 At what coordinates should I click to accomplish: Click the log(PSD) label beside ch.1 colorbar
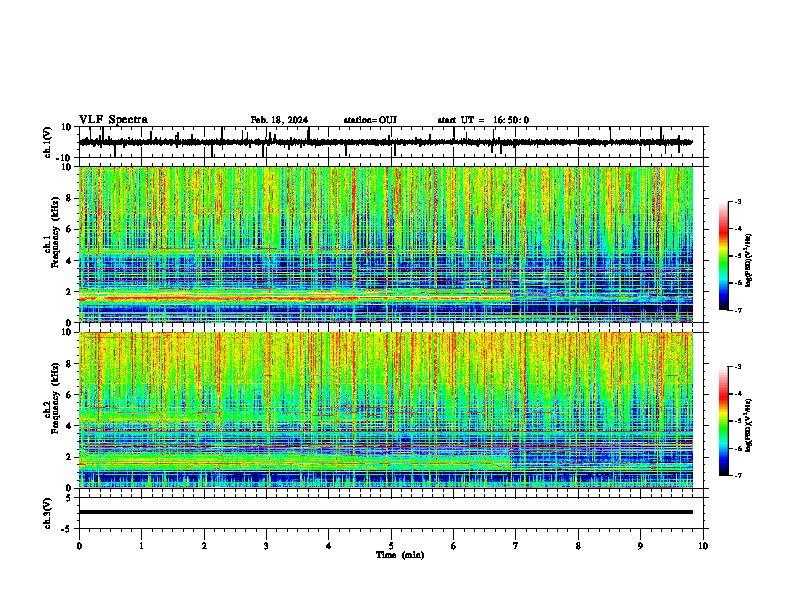749,260
